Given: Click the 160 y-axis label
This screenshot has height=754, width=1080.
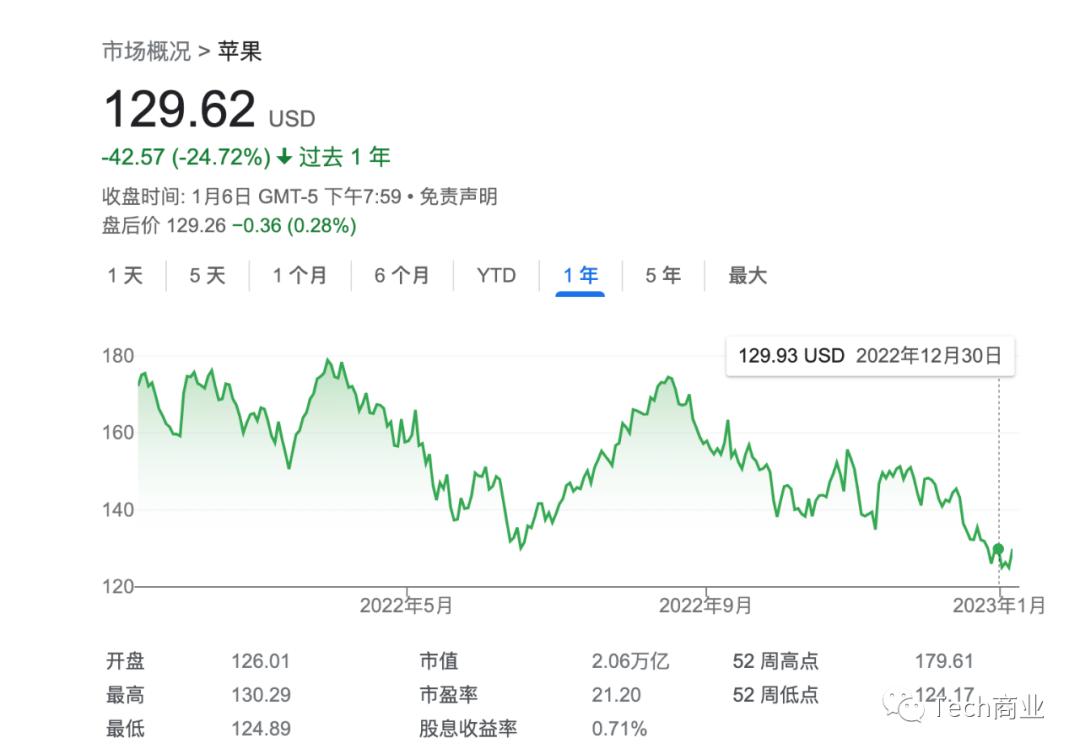Looking at the screenshot, I should click(x=118, y=432).
